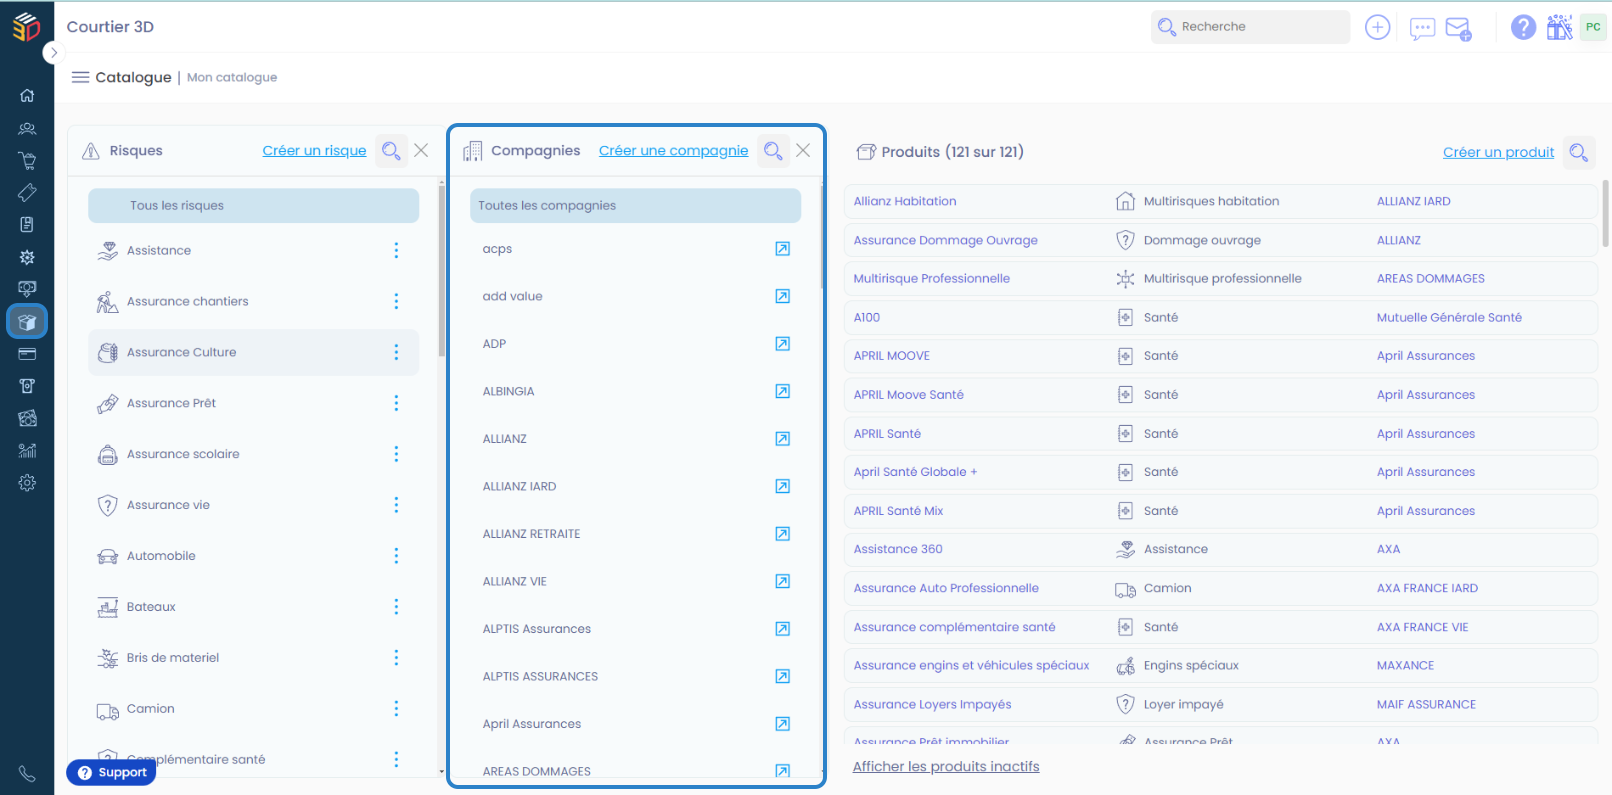Image resolution: width=1612 pixels, height=795 pixels.
Task: Open the home icon in the sidebar
Action: click(x=27, y=96)
